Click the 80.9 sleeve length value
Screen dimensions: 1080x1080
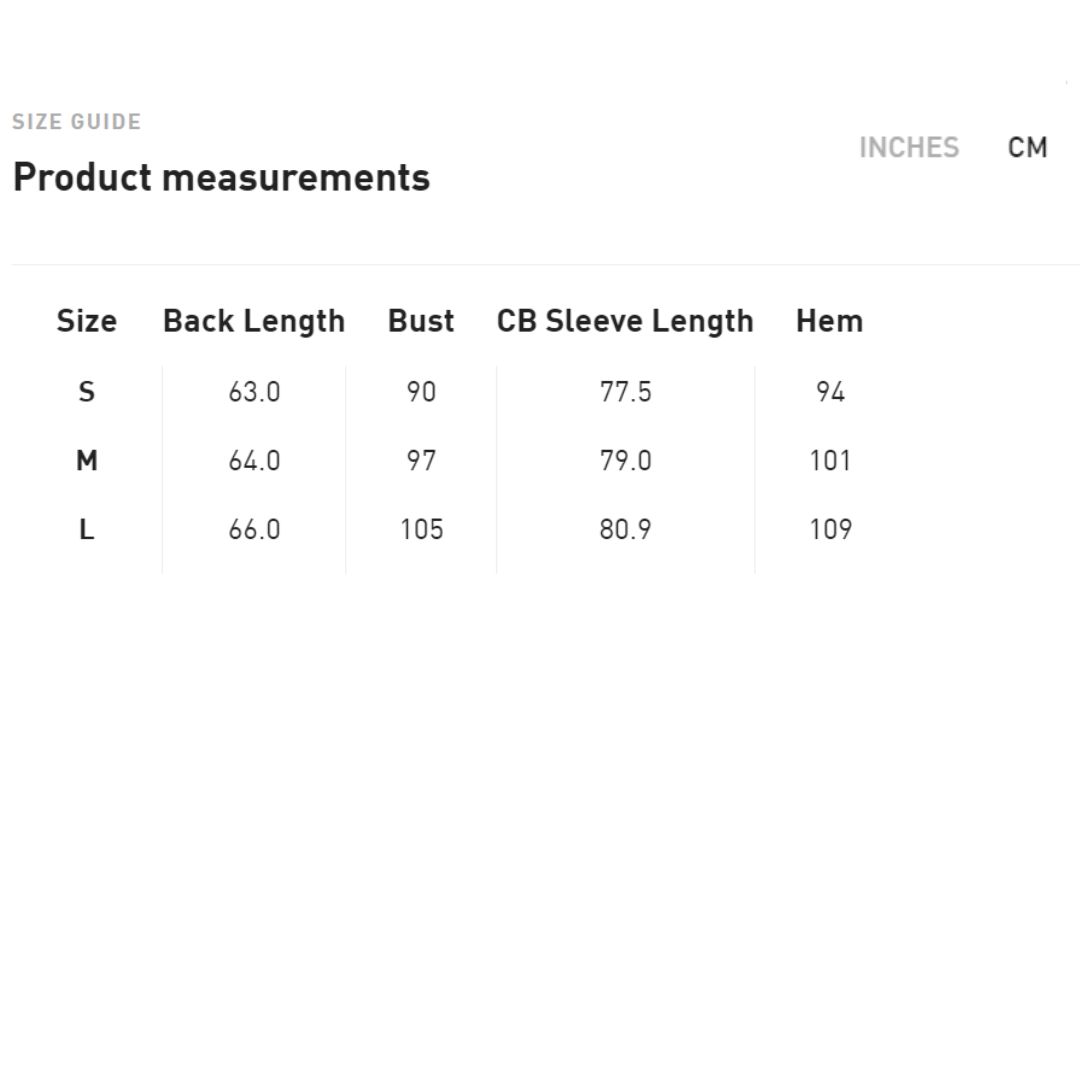pos(625,530)
